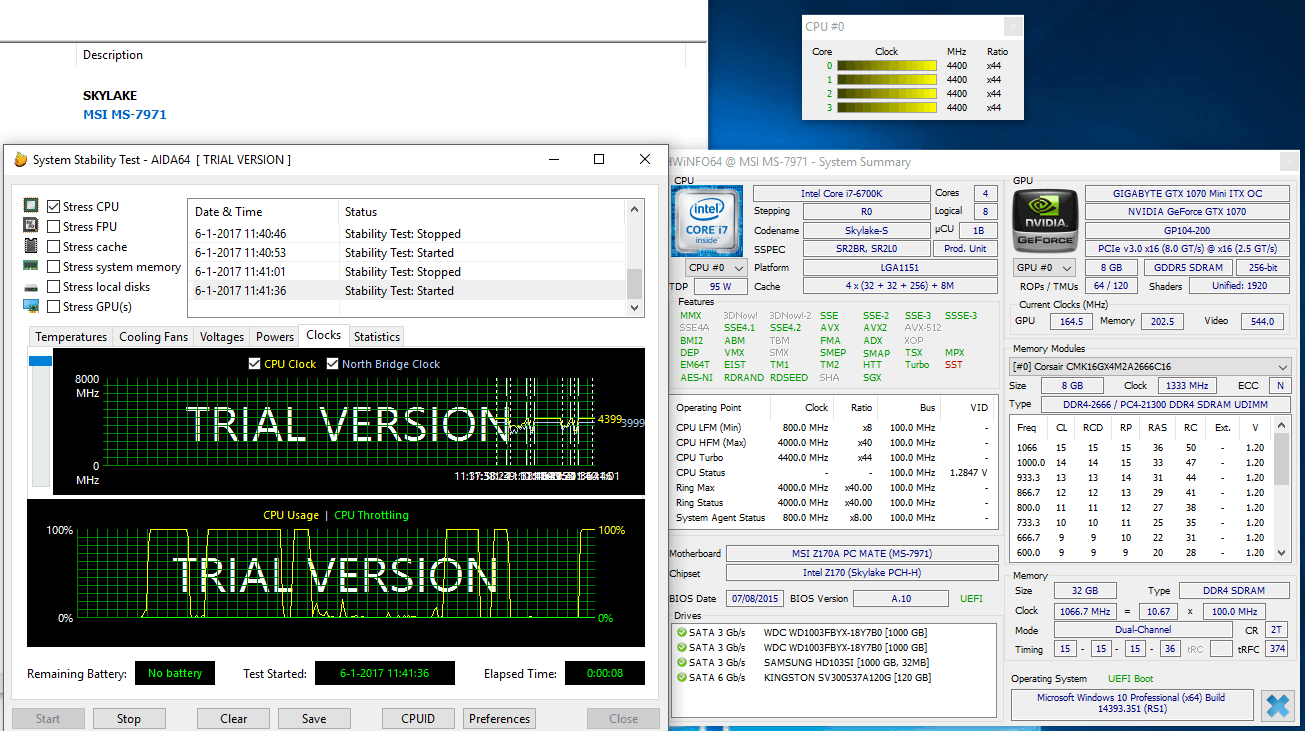1305x731 pixels.
Task: Open the GPU #0 selector dropdown
Action: coord(1044,268)
